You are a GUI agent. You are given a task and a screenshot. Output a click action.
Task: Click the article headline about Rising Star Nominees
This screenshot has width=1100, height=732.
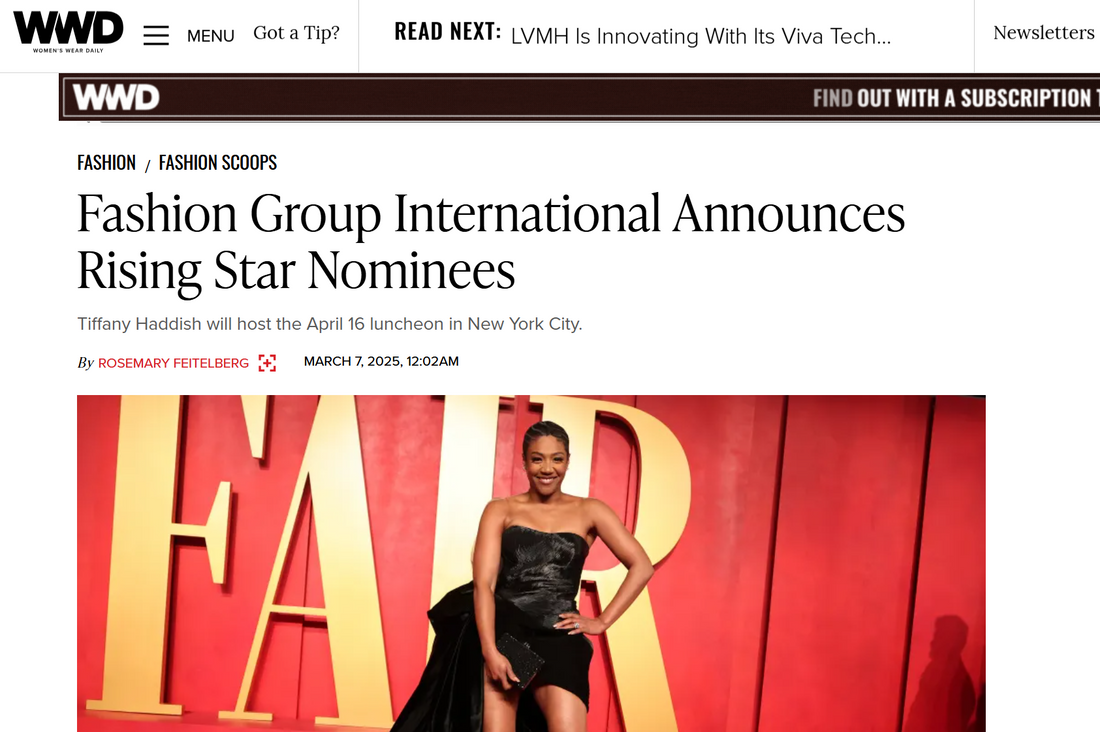[491, 241]
